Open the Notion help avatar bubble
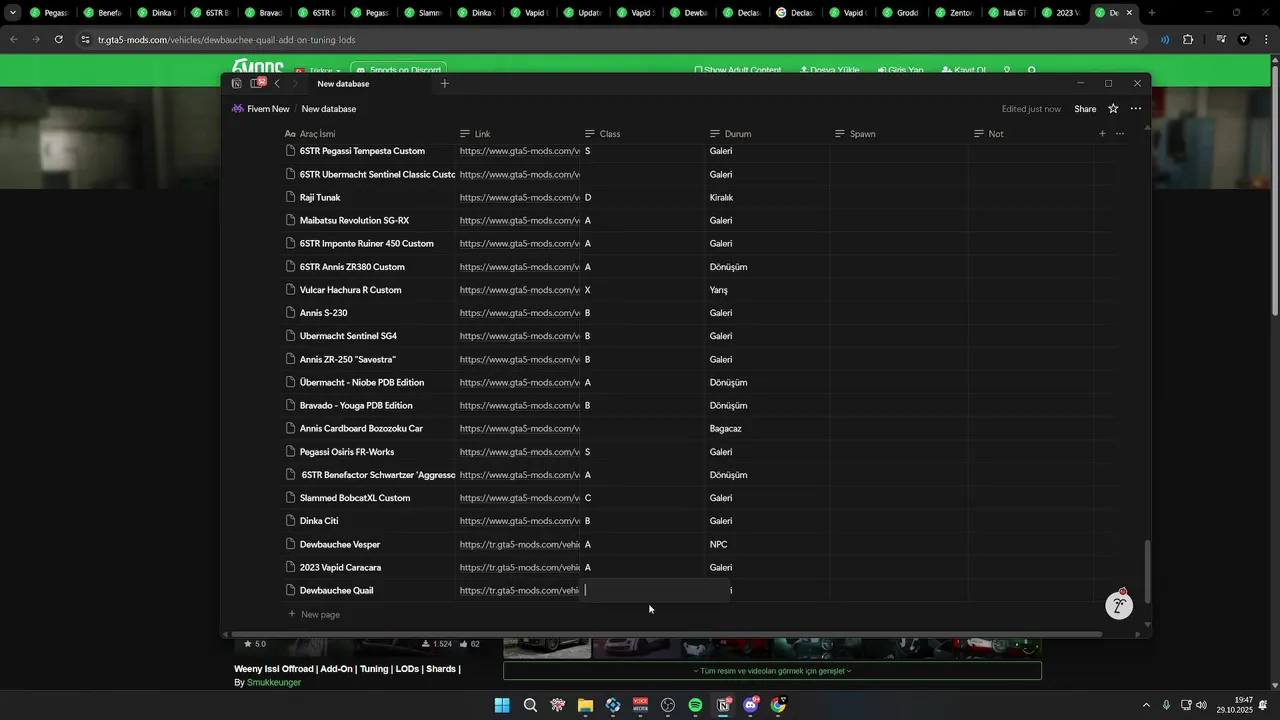1280x720 pixels. click(x=1119, y=605)
